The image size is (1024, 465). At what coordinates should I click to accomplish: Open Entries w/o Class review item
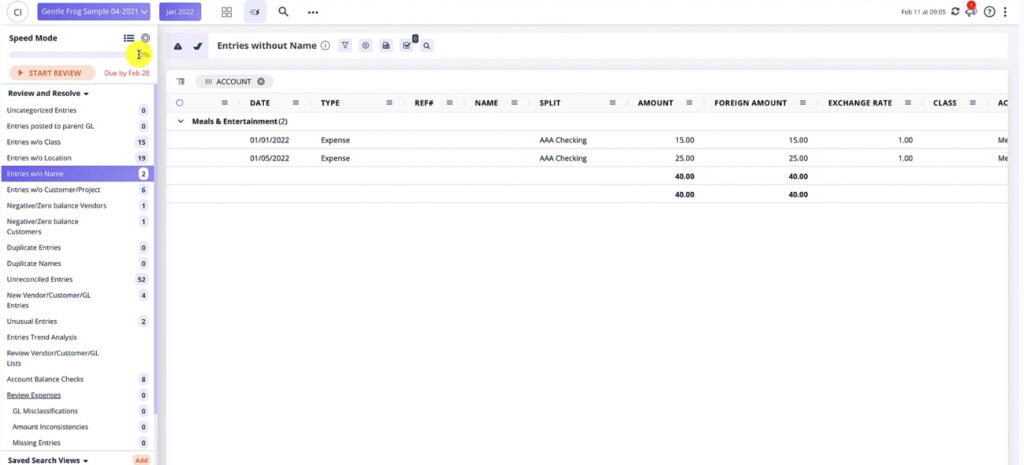tap(35, 142)
